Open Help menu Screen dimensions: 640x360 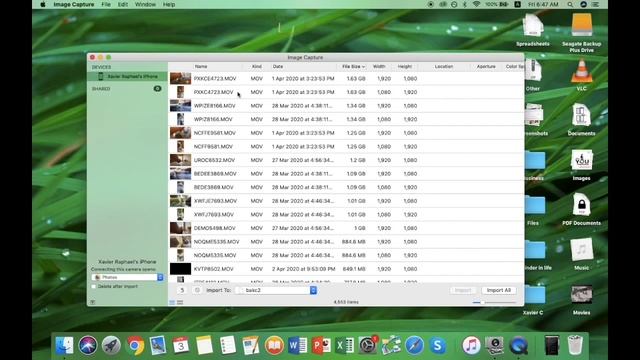click(169, 4)
